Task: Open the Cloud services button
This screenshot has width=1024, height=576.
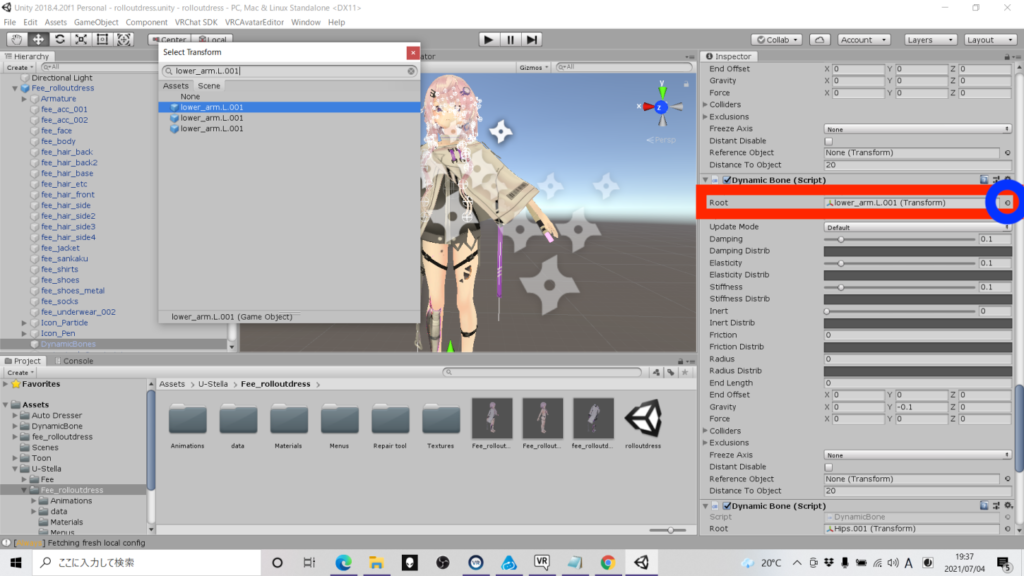Action: pos(820,40)
